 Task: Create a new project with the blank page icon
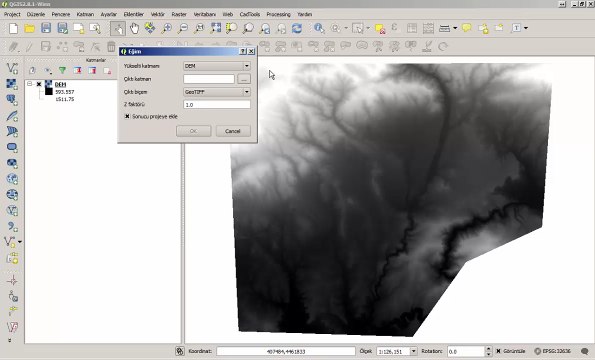pos(14,28)
